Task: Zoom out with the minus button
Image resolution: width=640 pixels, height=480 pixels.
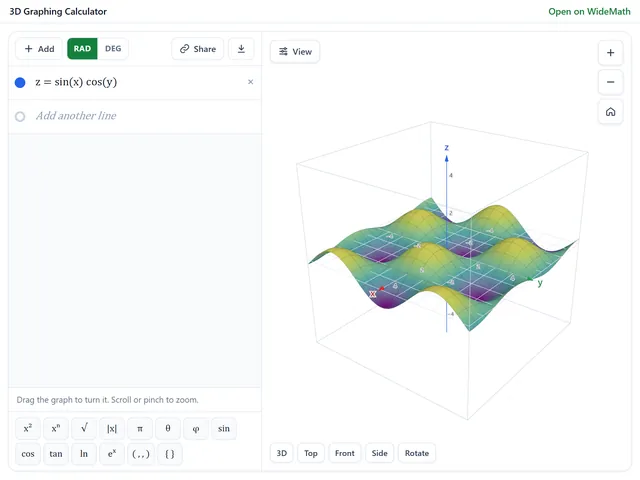Action: [x=611, y=82]
